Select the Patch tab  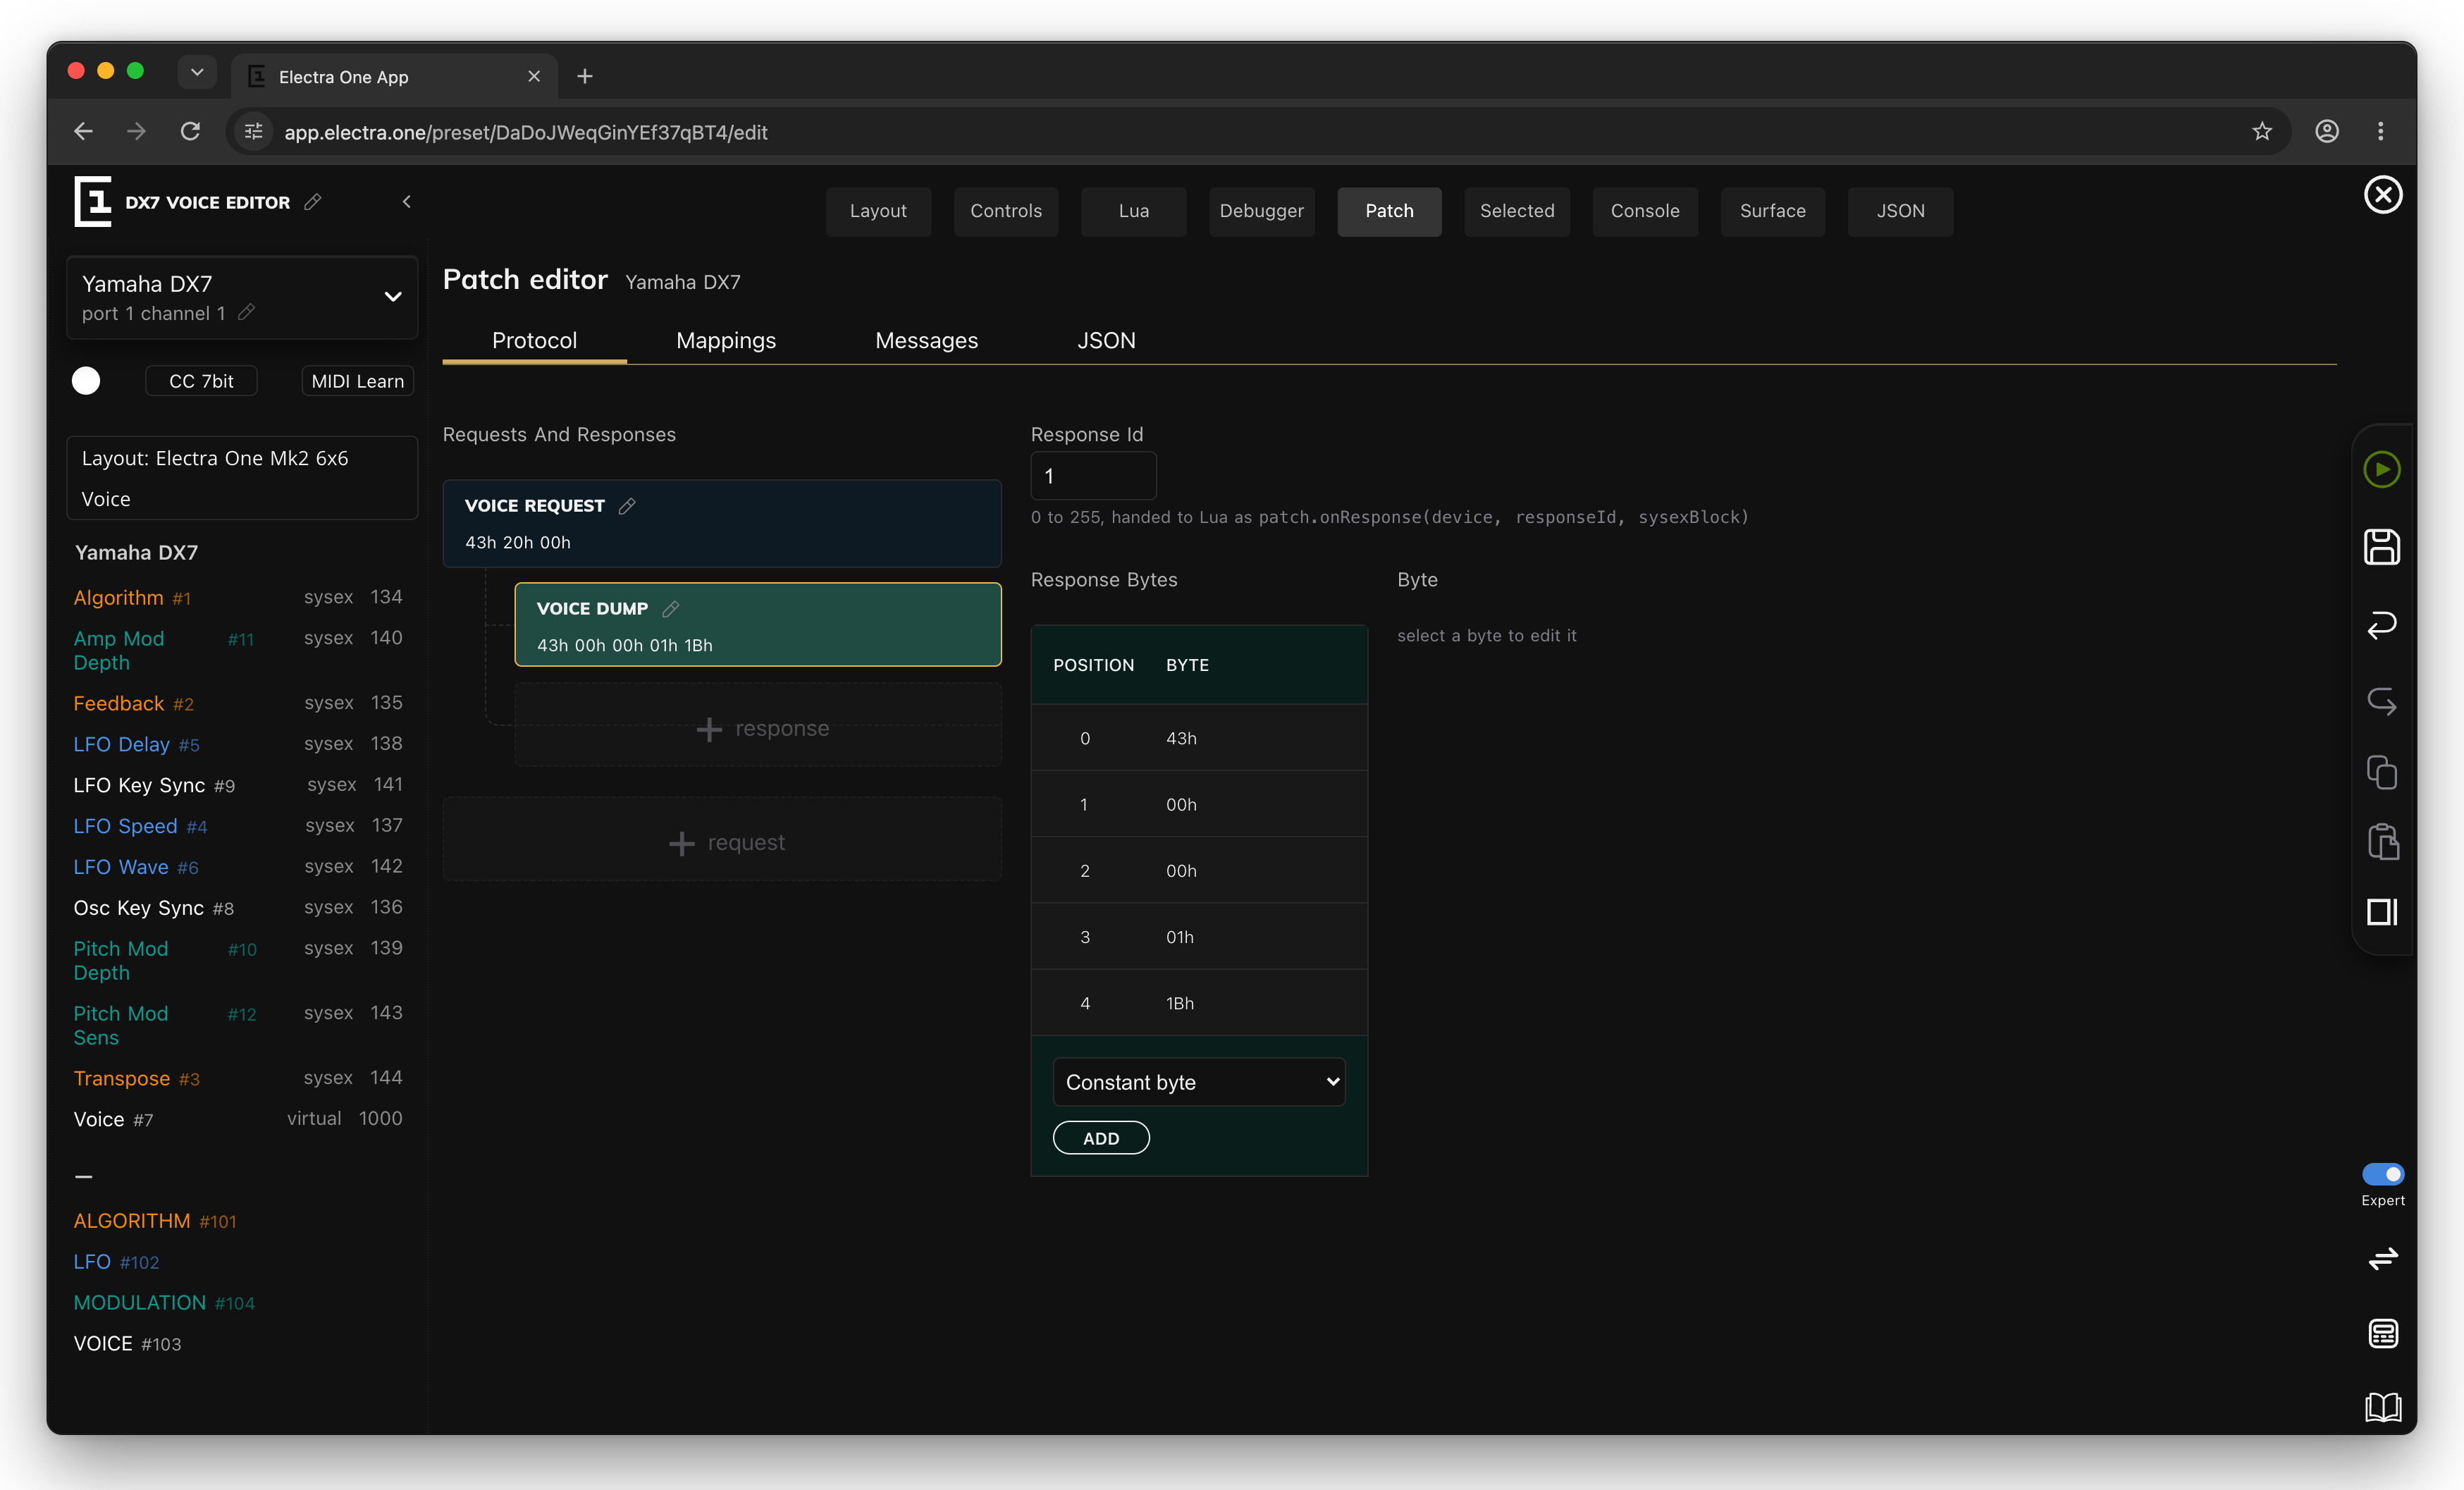1389,211
